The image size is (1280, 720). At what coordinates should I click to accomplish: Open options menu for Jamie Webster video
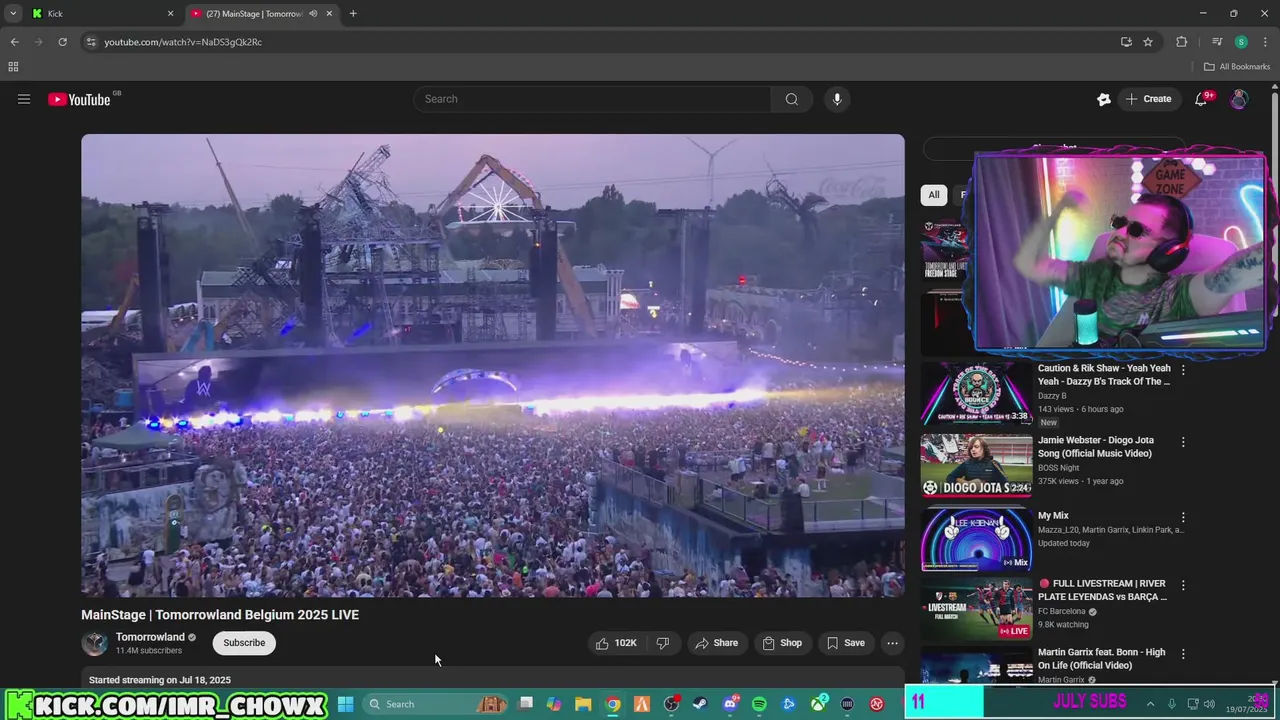(x=1183, y=442)
